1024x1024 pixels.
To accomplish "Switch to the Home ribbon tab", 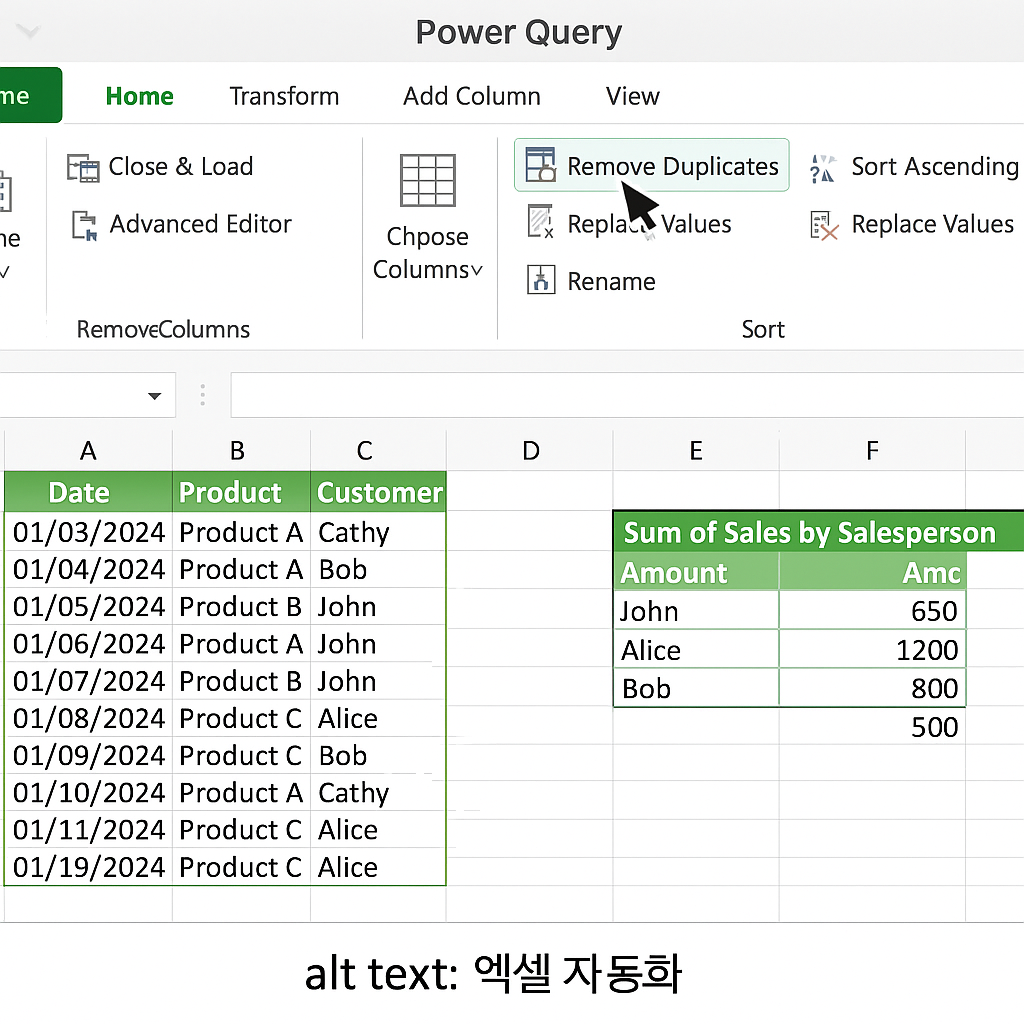I will click(x=140, y=96).
